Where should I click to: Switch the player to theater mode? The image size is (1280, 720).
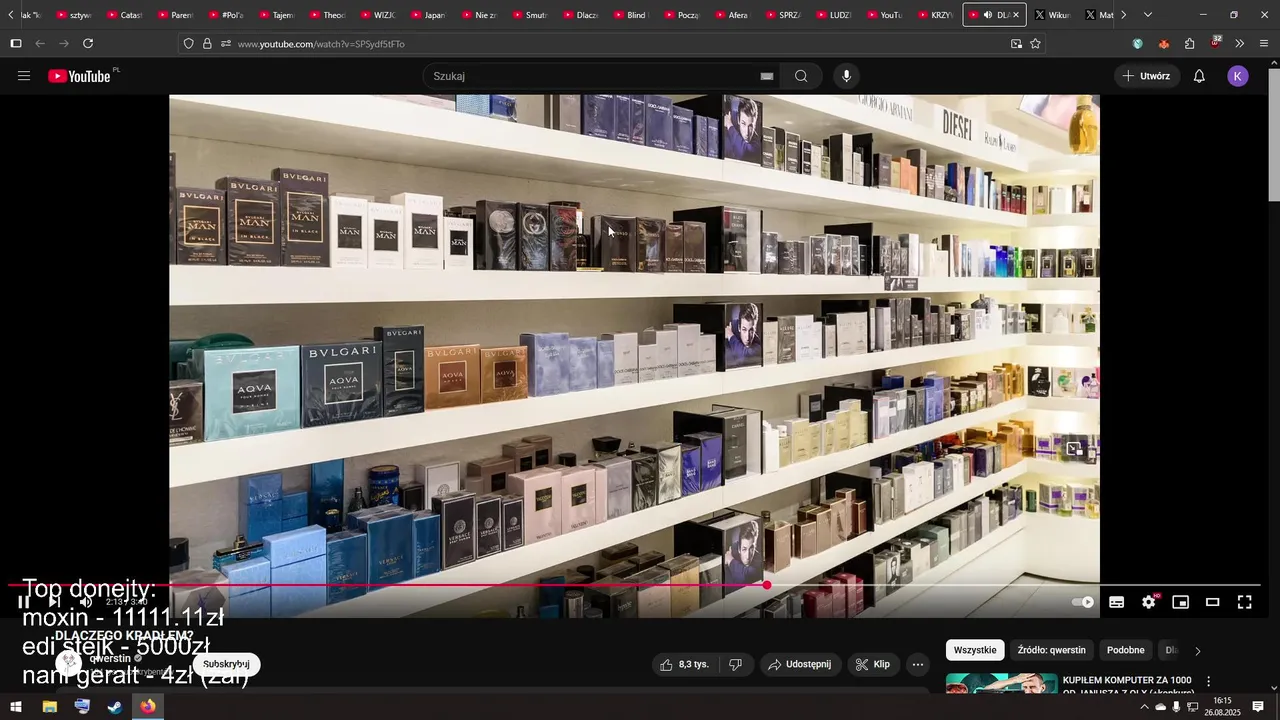(x=1213, y=602)
